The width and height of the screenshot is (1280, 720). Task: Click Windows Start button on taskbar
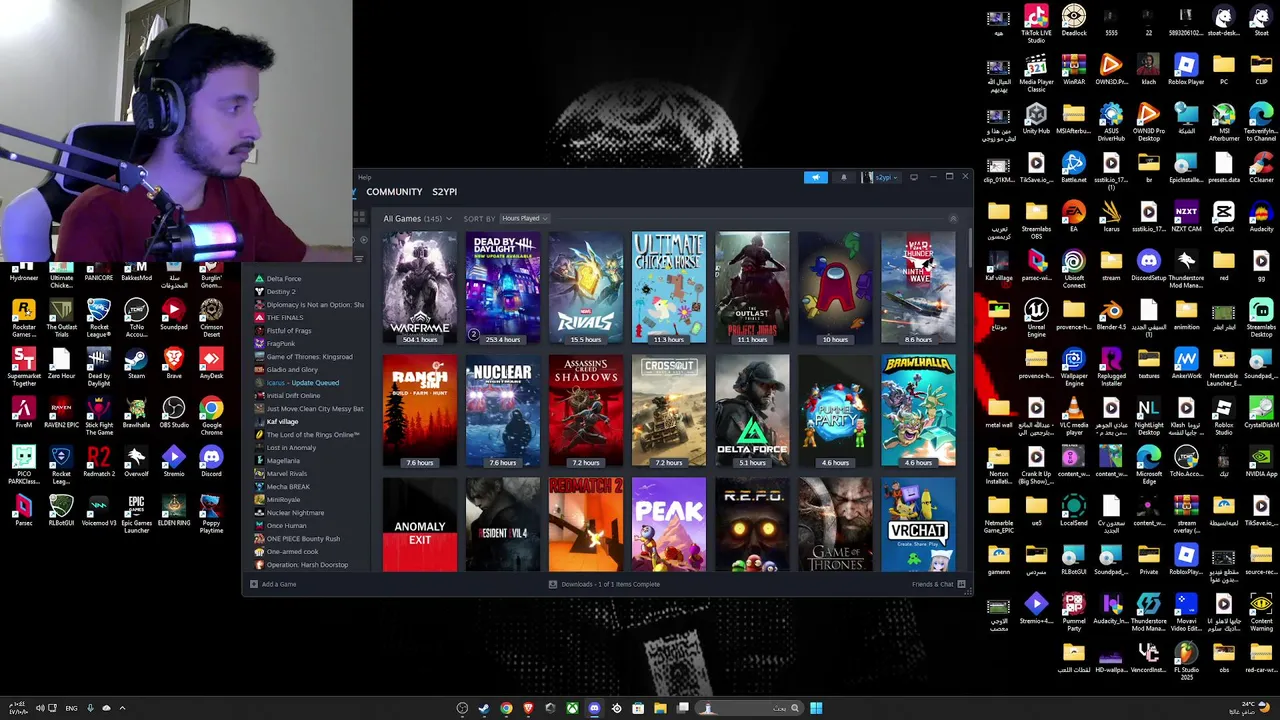(816, 708)
